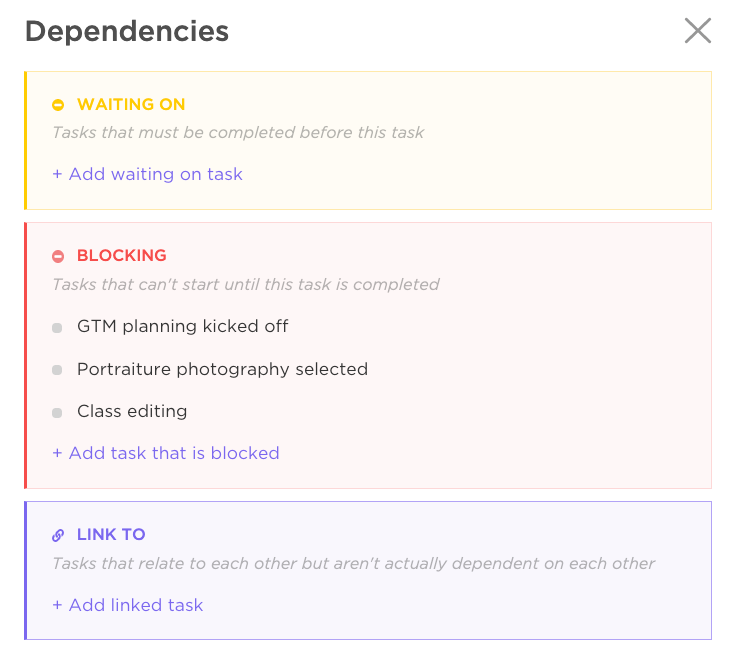Close the Dependencies dialog
The image size is (739, 666).
697,31
